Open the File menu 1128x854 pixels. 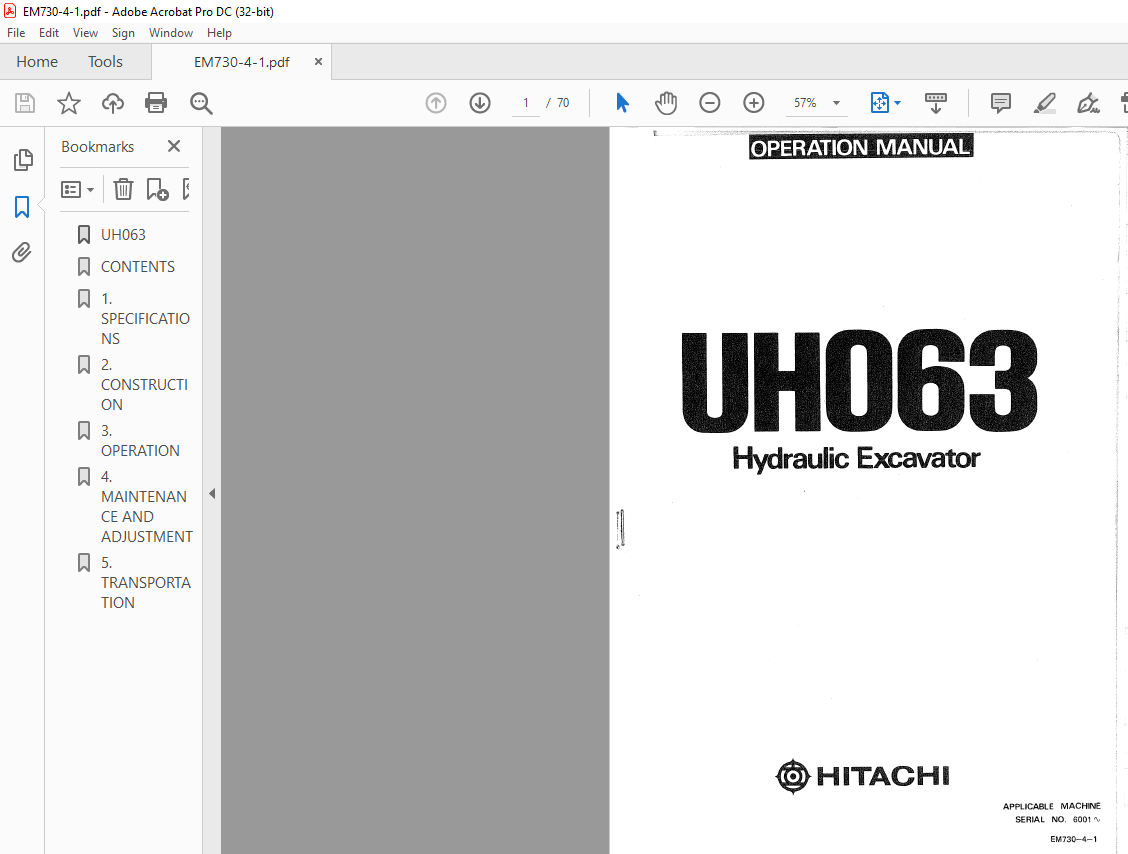tap(16, 33)
